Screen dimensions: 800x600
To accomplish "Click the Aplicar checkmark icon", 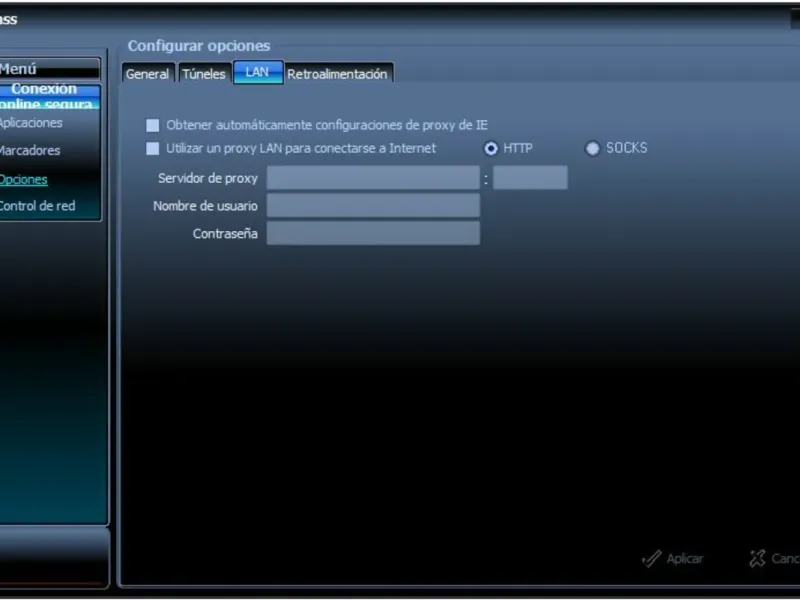I will pos(651,559).
